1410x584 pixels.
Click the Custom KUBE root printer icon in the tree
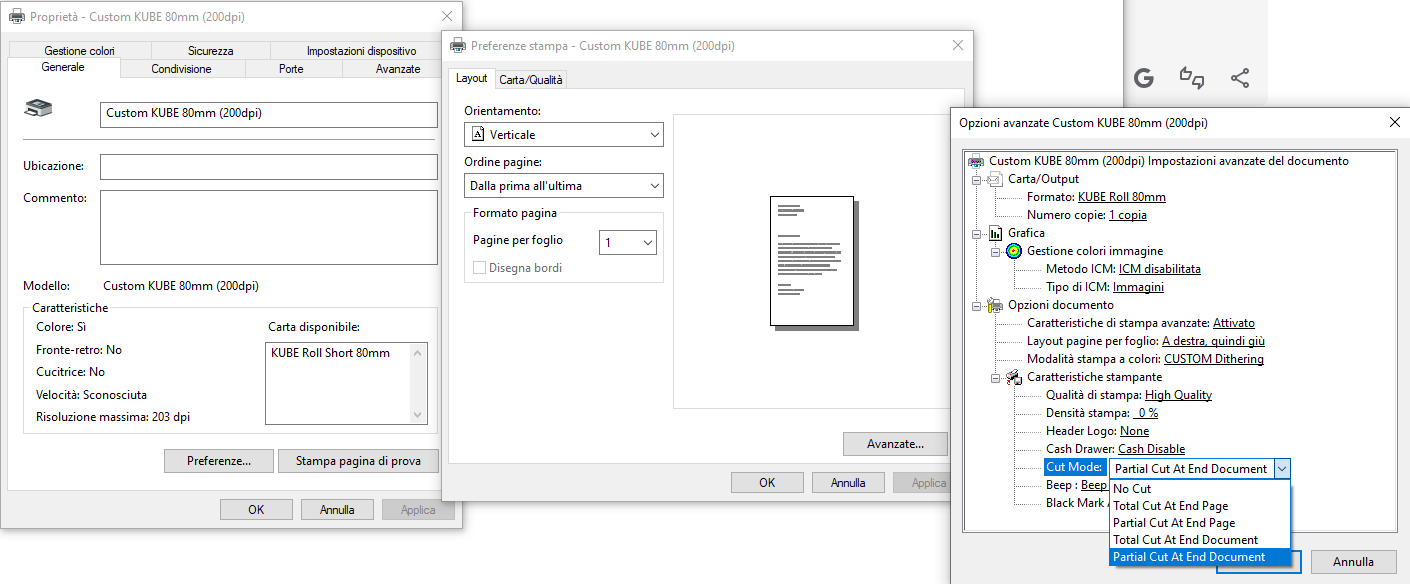[x=976, y=161]
